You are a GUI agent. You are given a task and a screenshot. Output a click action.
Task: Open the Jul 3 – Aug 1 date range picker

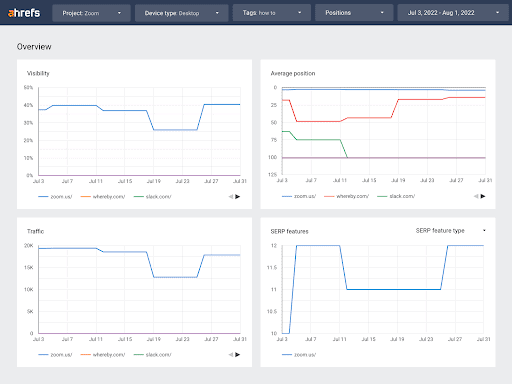pyautogui.click(x=453, y=13)
